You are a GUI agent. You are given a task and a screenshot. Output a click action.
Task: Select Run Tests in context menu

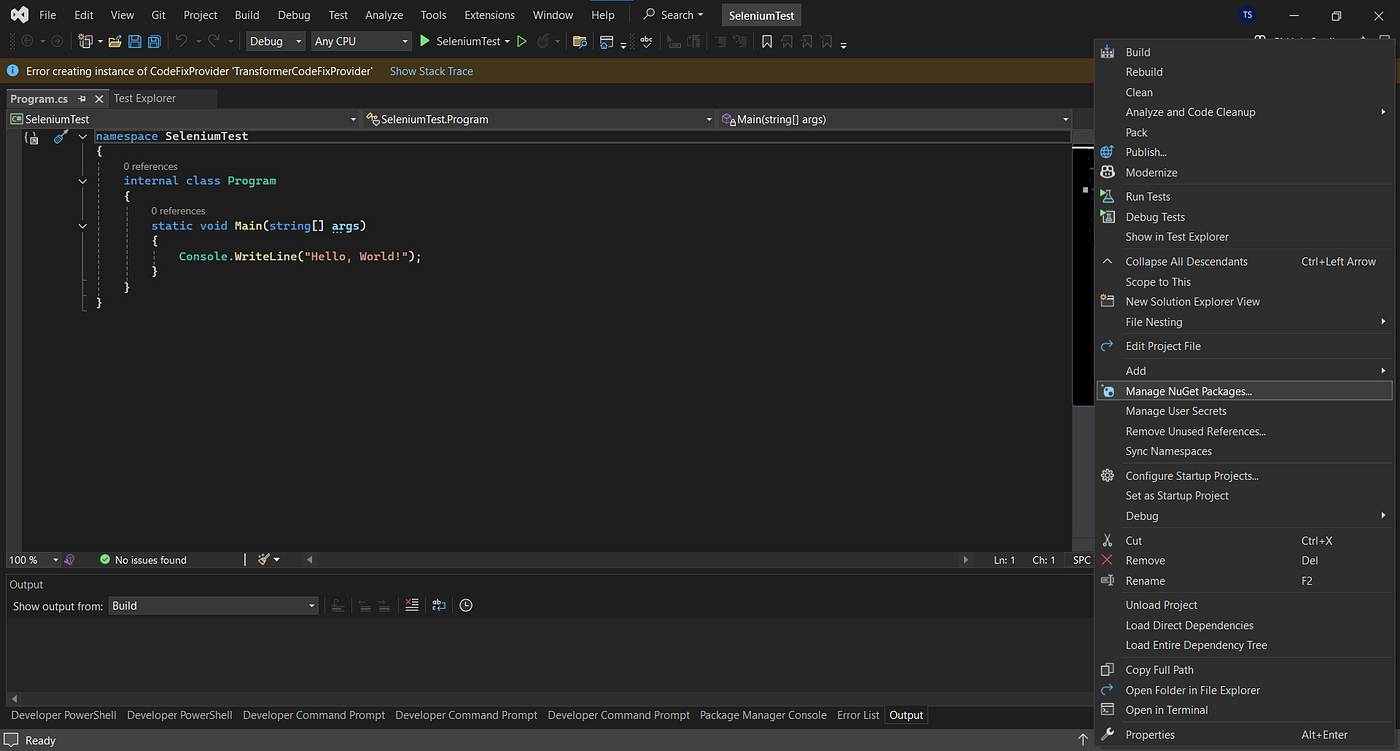pyautogui.click(x=1244, y=197)
